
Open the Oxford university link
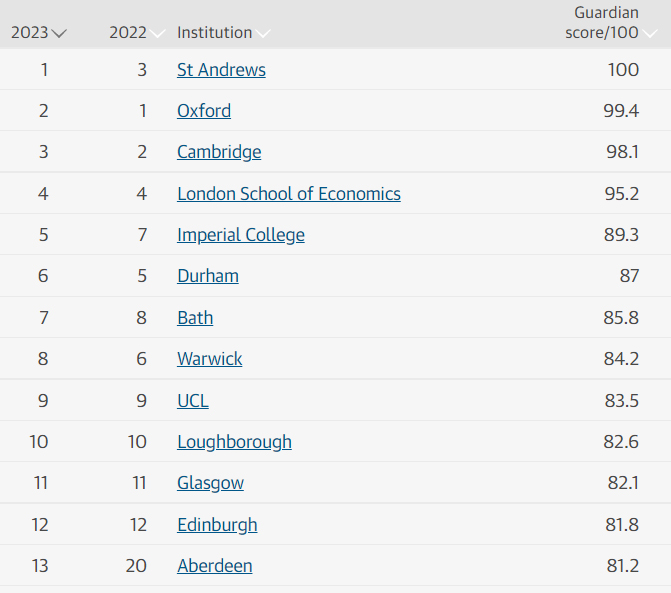tap(204, 111)
